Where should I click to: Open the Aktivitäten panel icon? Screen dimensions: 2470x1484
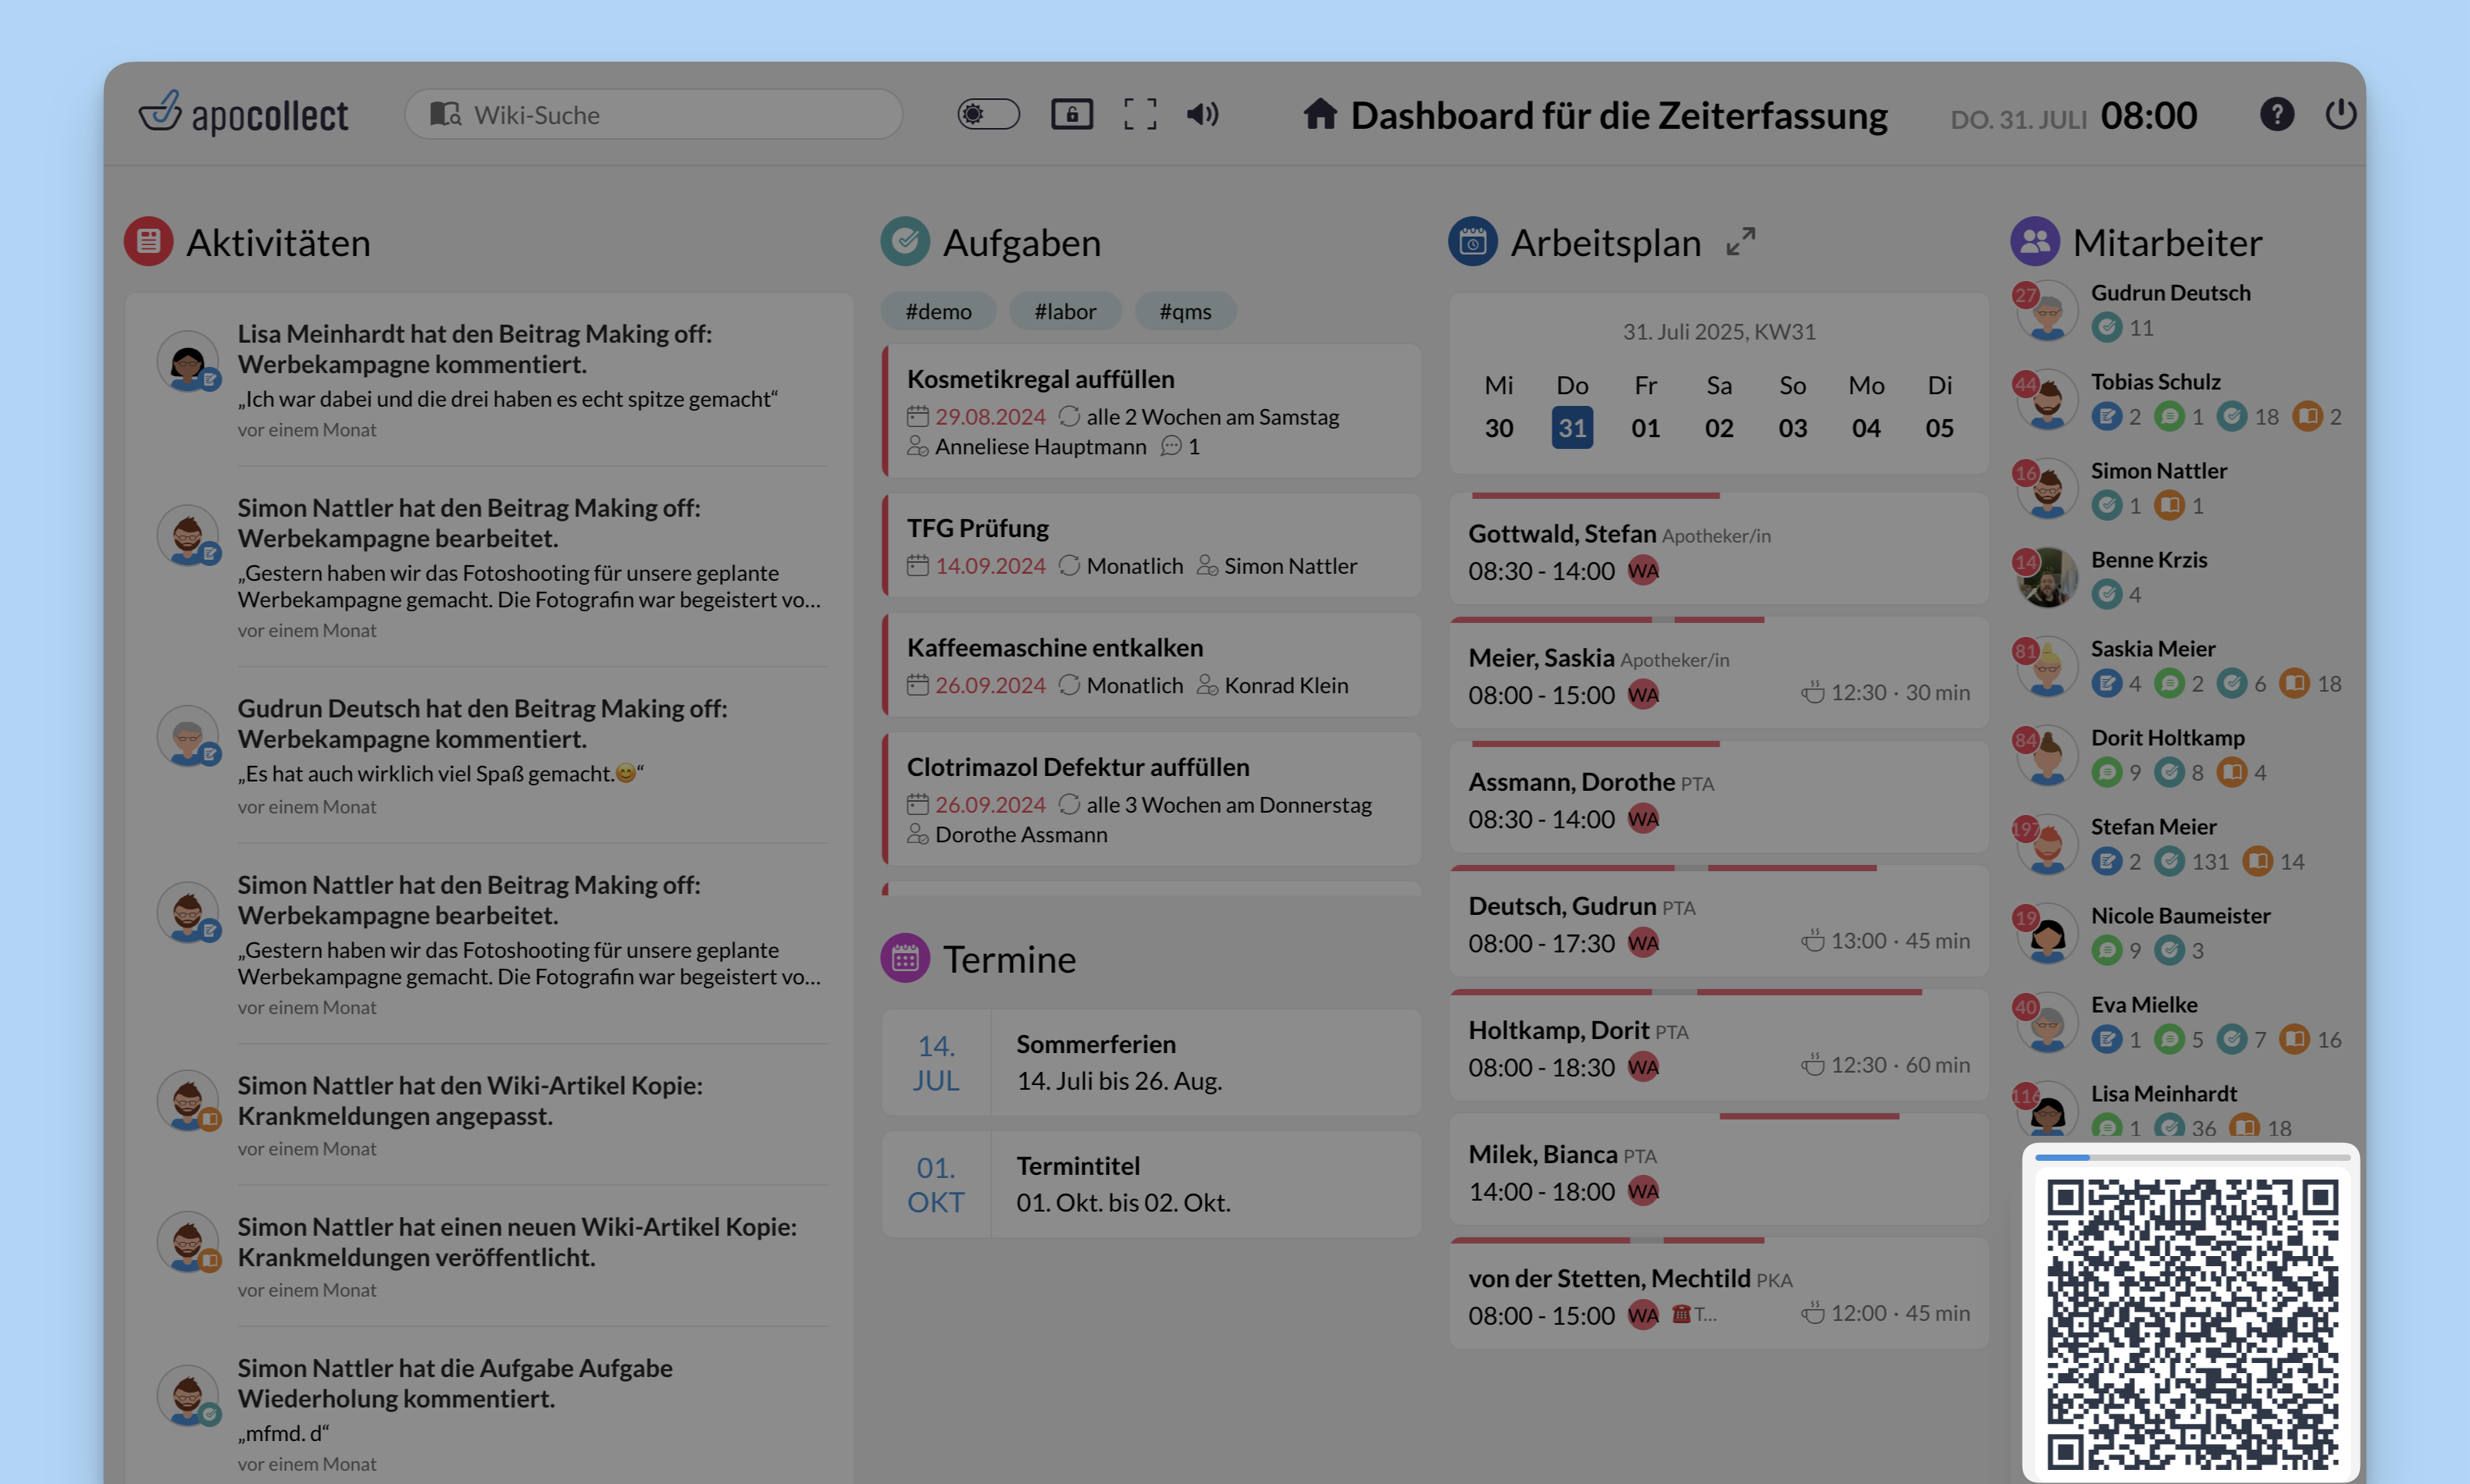pyautogui.click(x=149, y=242)
